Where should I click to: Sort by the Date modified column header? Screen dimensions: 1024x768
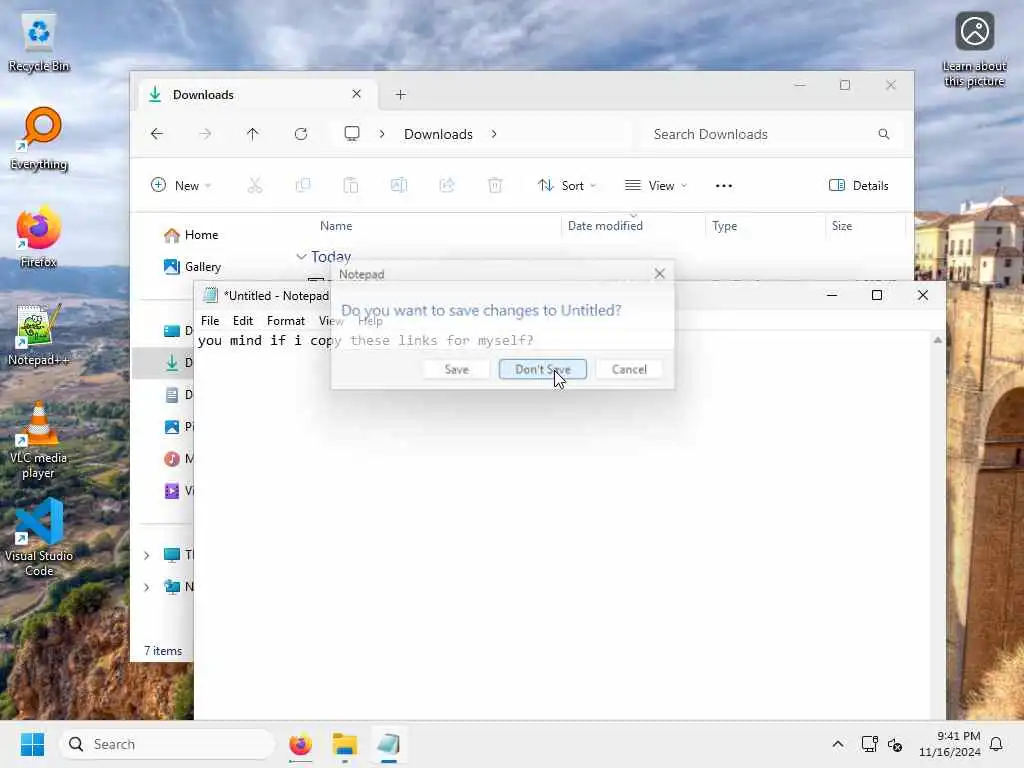605,226
